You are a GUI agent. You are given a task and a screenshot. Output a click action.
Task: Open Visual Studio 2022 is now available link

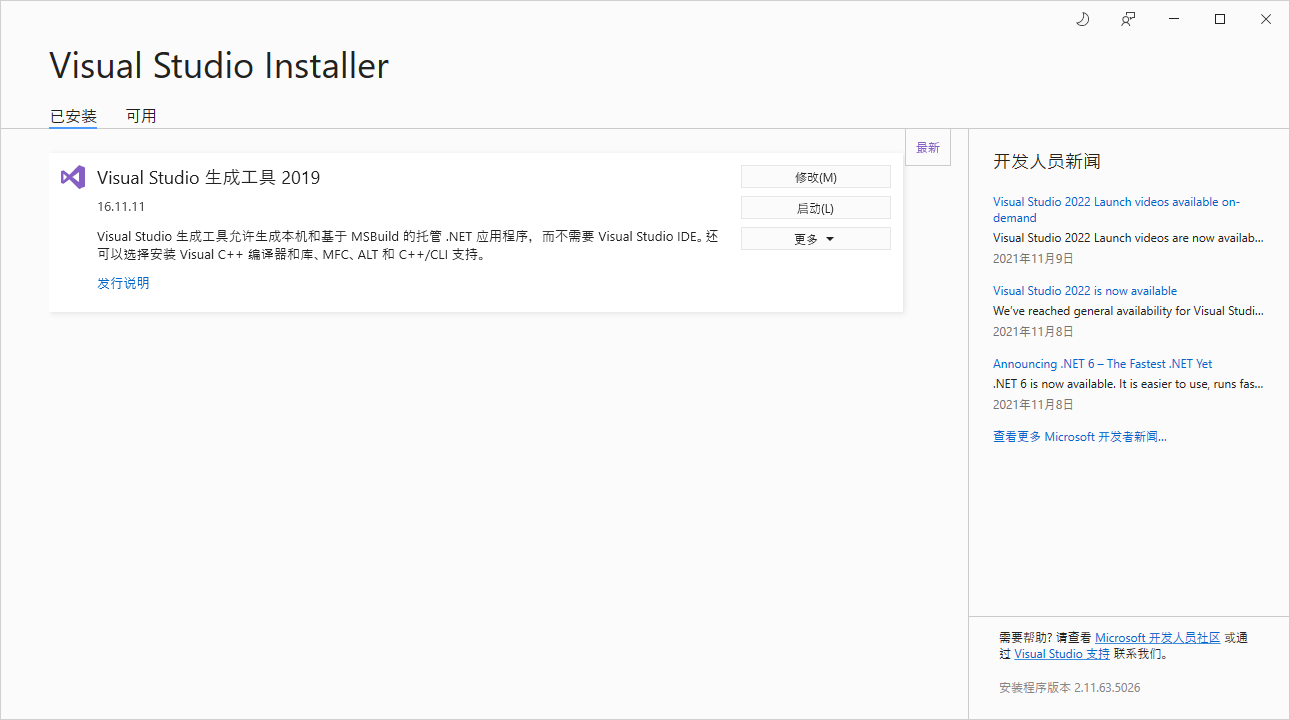click(1085, 291)
